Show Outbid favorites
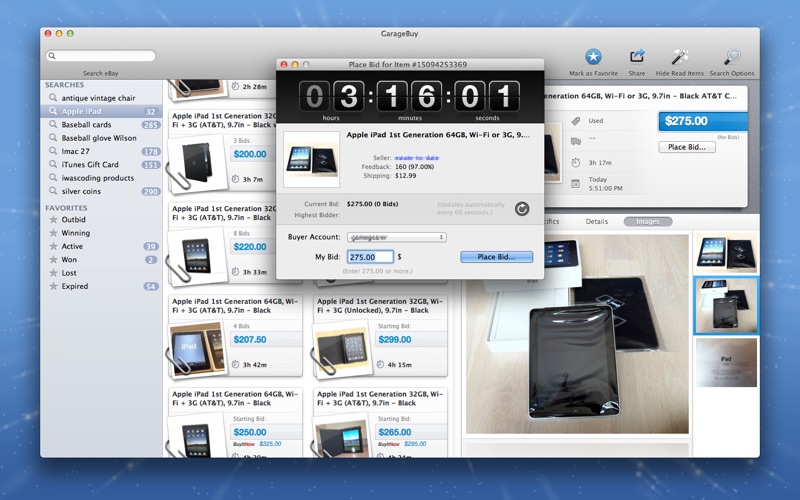This screenshot has height=500, width=800. point(101,219)
